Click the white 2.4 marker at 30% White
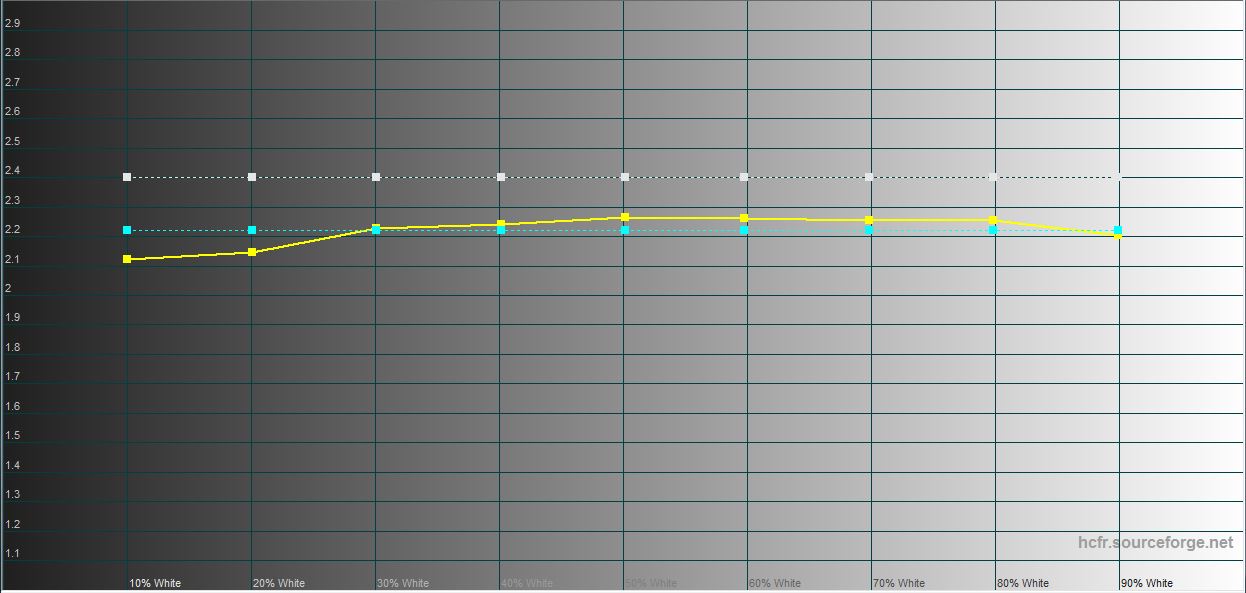This screenshot has width=1246, height=593. click(x=376, y=177)
